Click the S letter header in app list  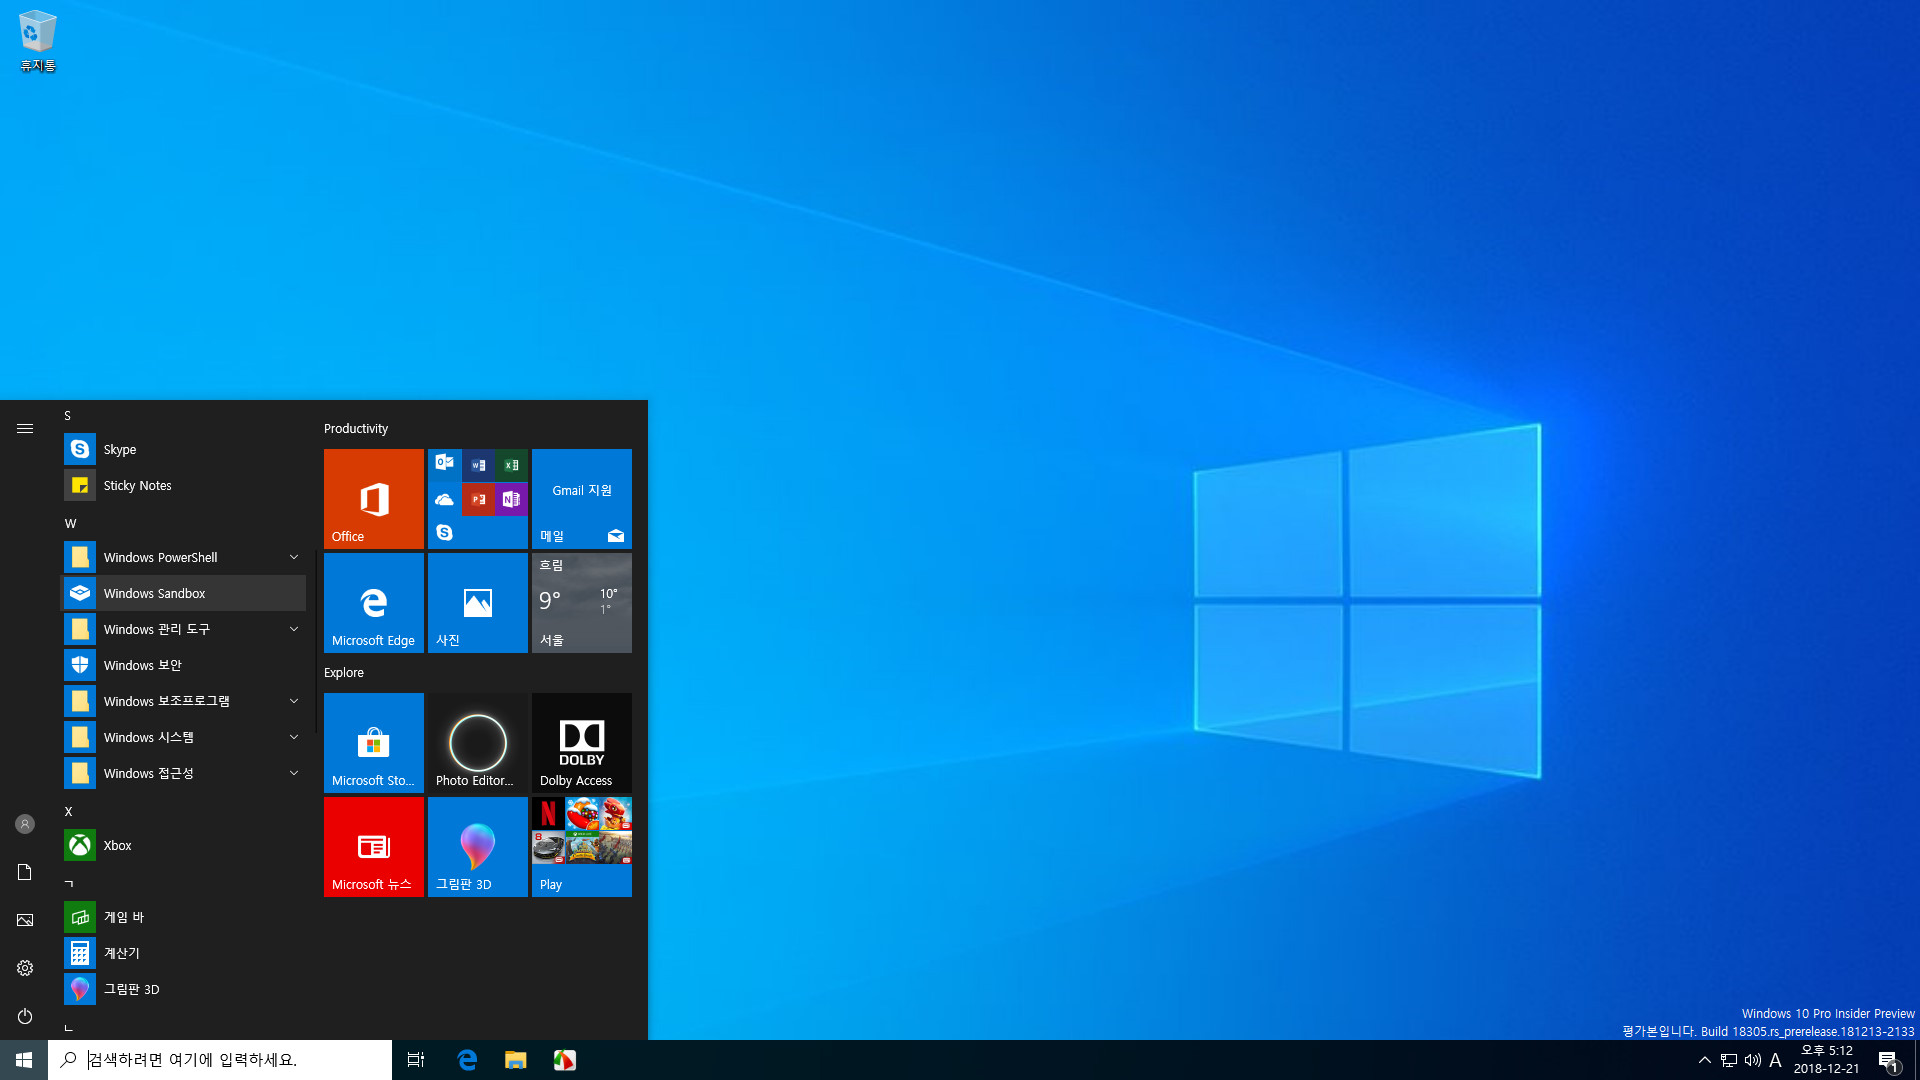pos(68,416)
